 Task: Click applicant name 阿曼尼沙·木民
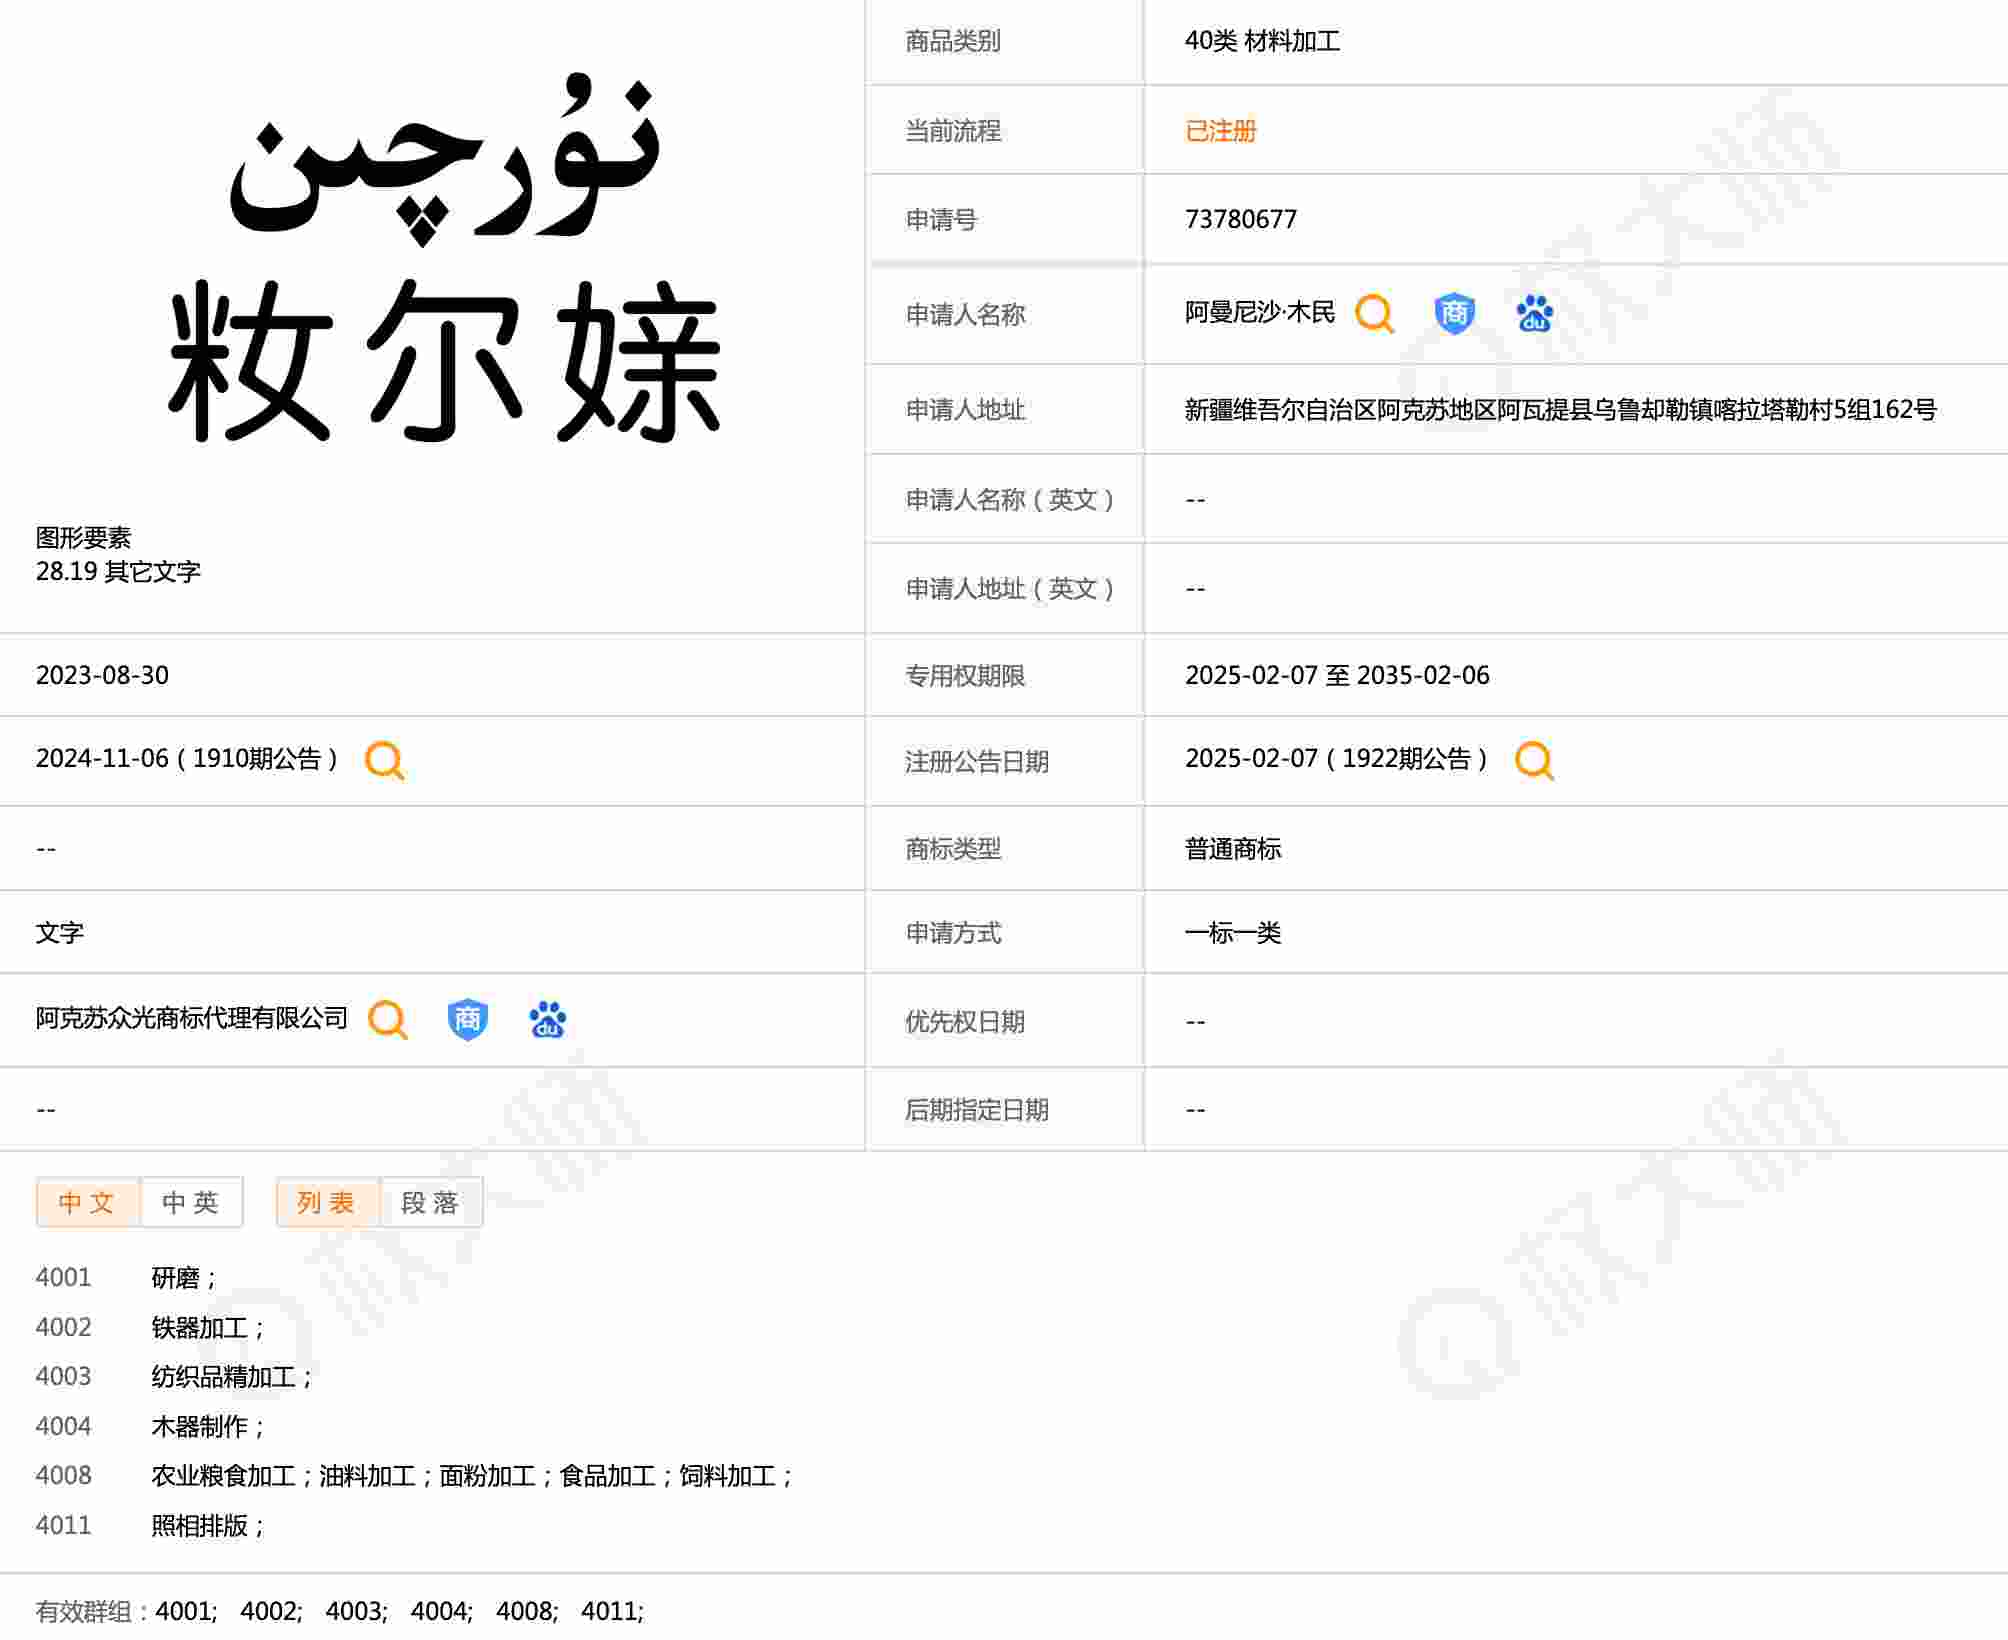click(x=1259, y=314)
